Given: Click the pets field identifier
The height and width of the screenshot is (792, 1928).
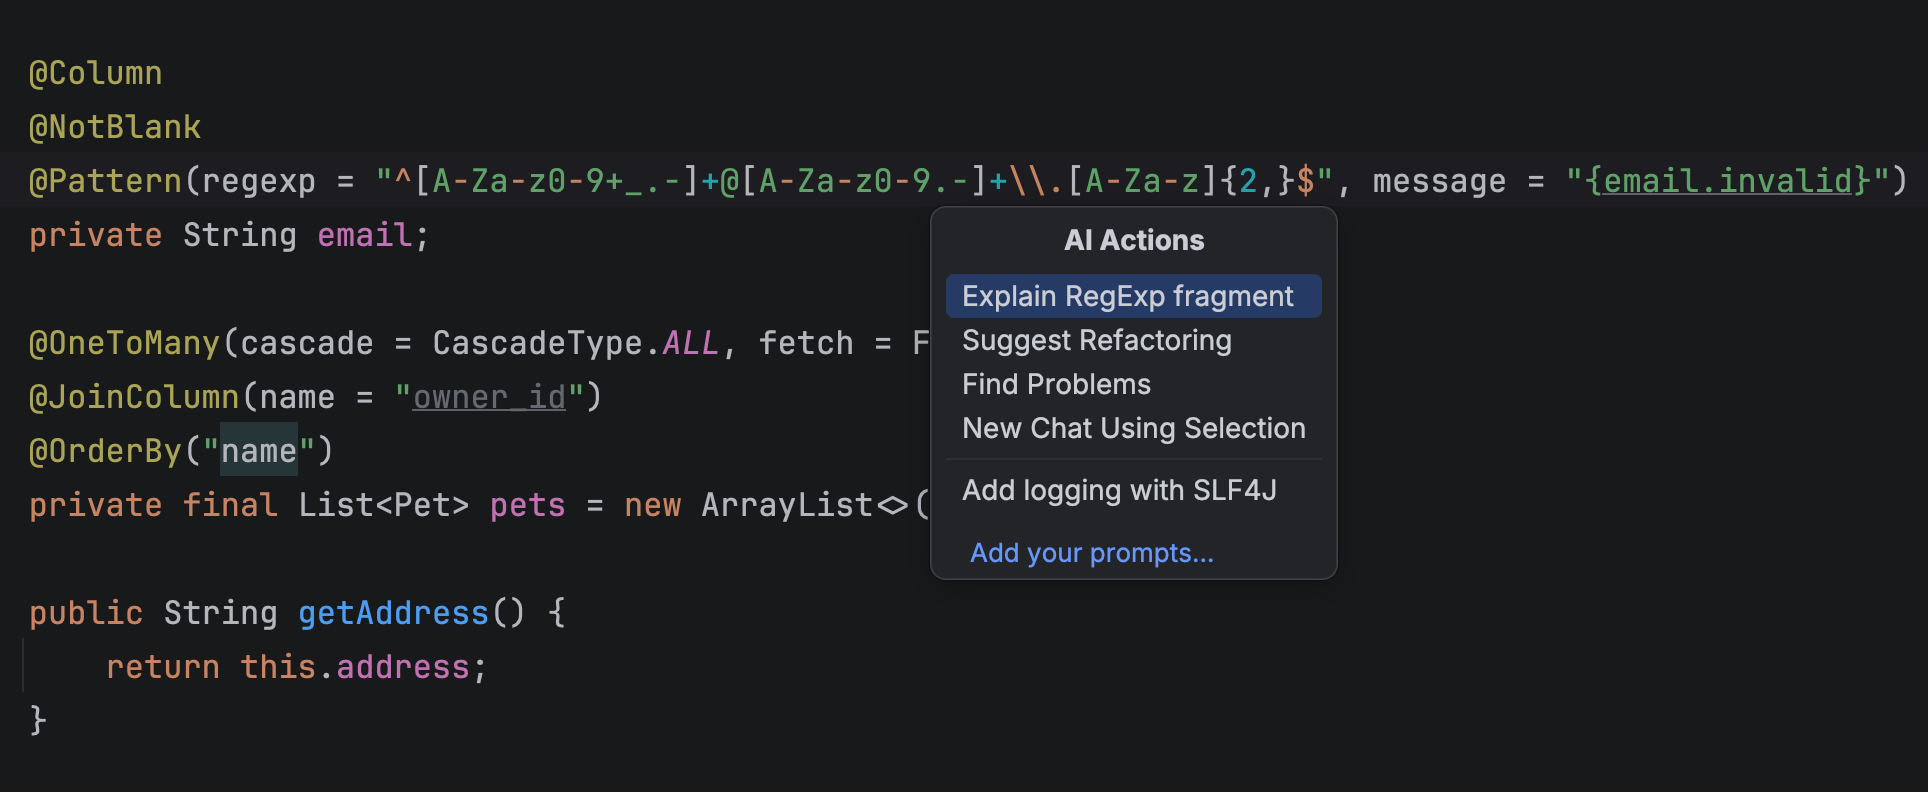Looking at the screenshot, I should (527, 505).
